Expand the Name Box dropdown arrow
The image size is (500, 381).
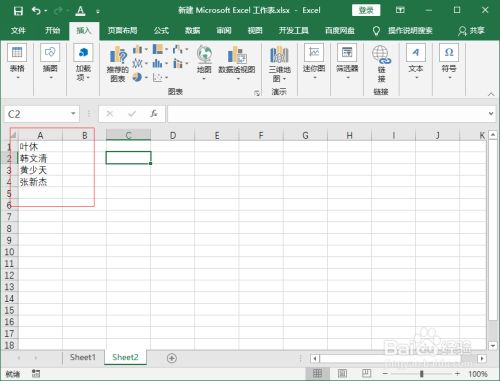coord(73,114)
